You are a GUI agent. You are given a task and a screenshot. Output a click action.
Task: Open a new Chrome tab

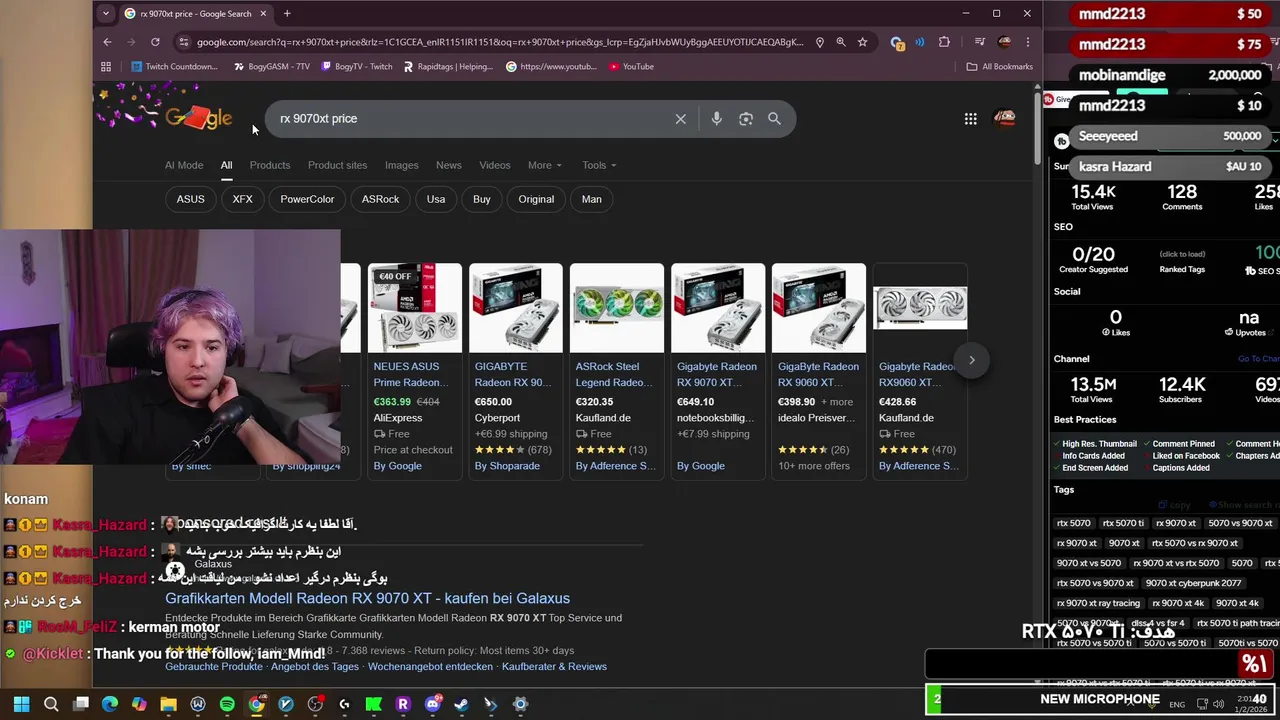pos(287,14)
